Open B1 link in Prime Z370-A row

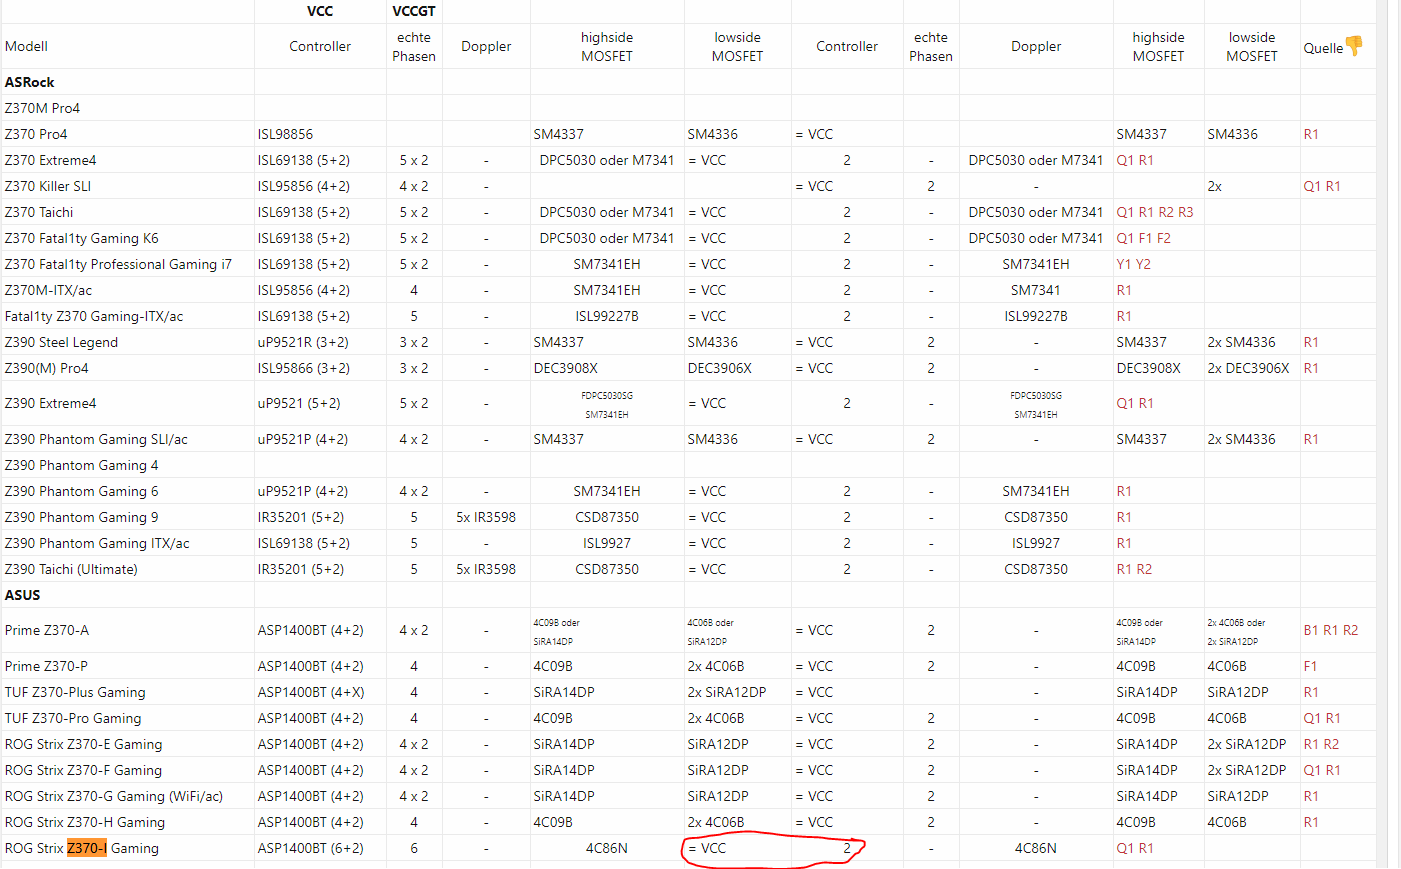point(1311,630)
